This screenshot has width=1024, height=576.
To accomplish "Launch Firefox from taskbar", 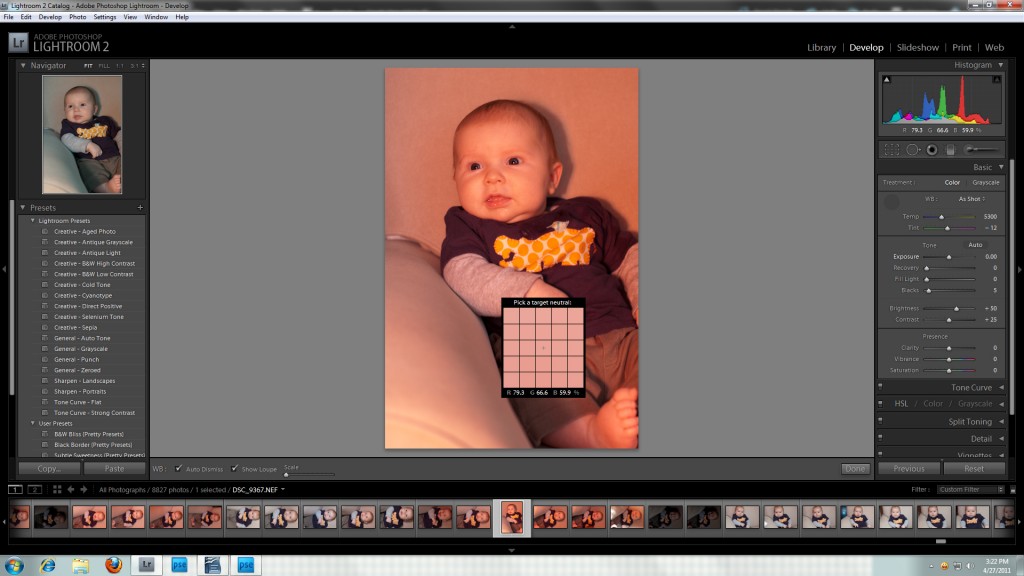I will click(114, 565).
